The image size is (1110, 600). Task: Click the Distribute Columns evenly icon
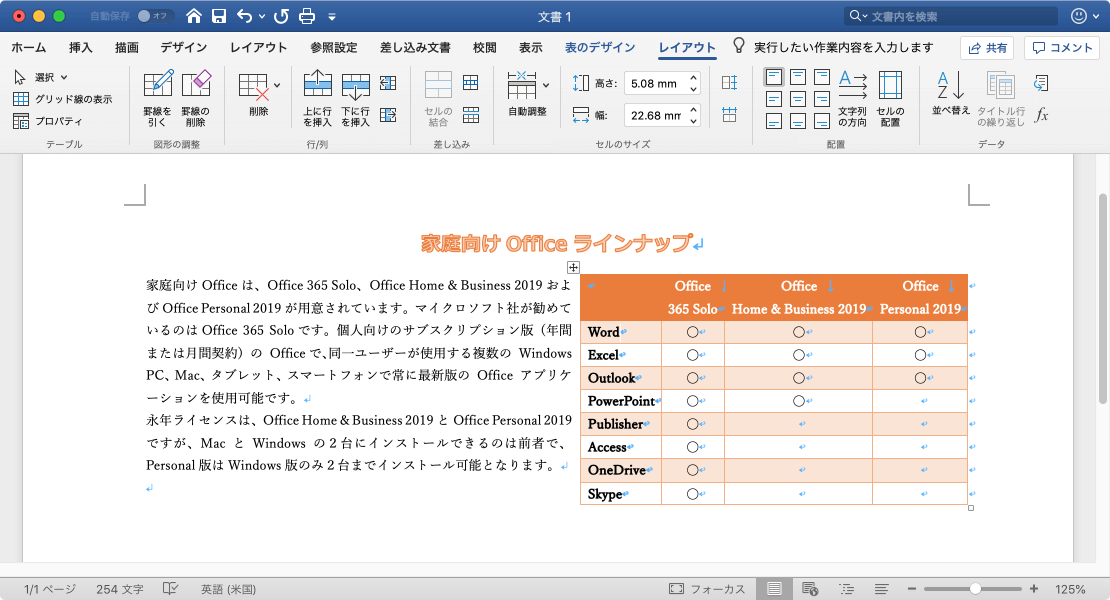click(729, 115)
